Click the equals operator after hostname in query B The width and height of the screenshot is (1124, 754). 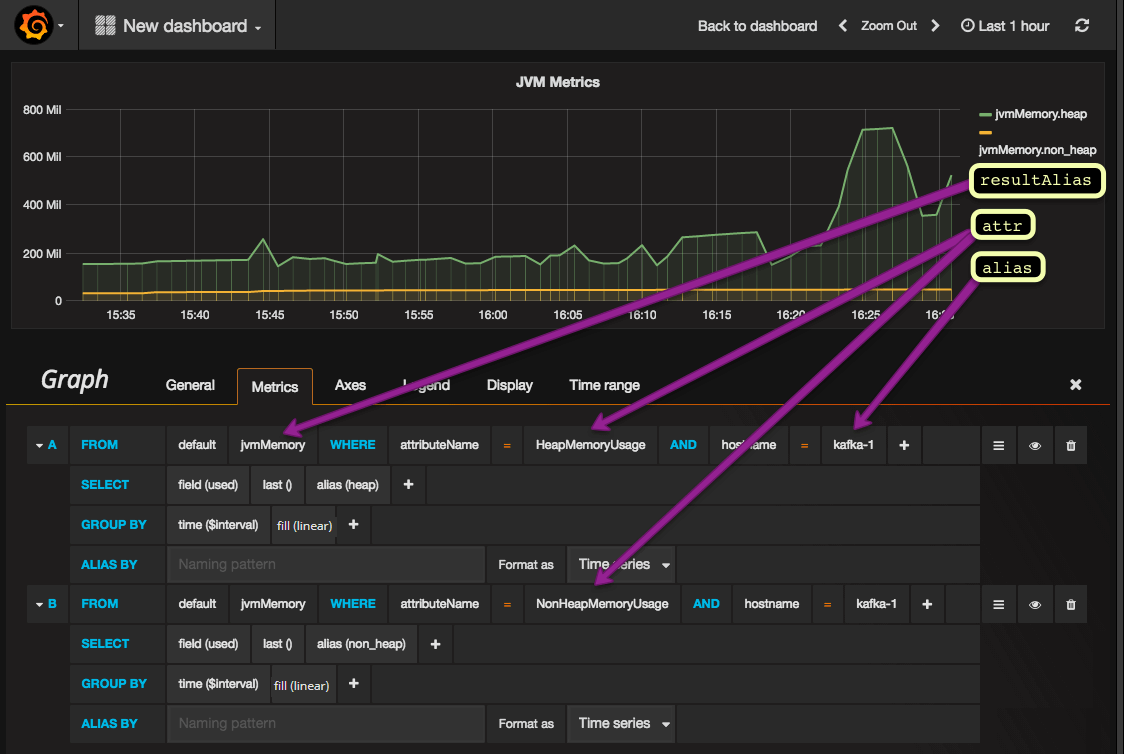pos(827,604)
